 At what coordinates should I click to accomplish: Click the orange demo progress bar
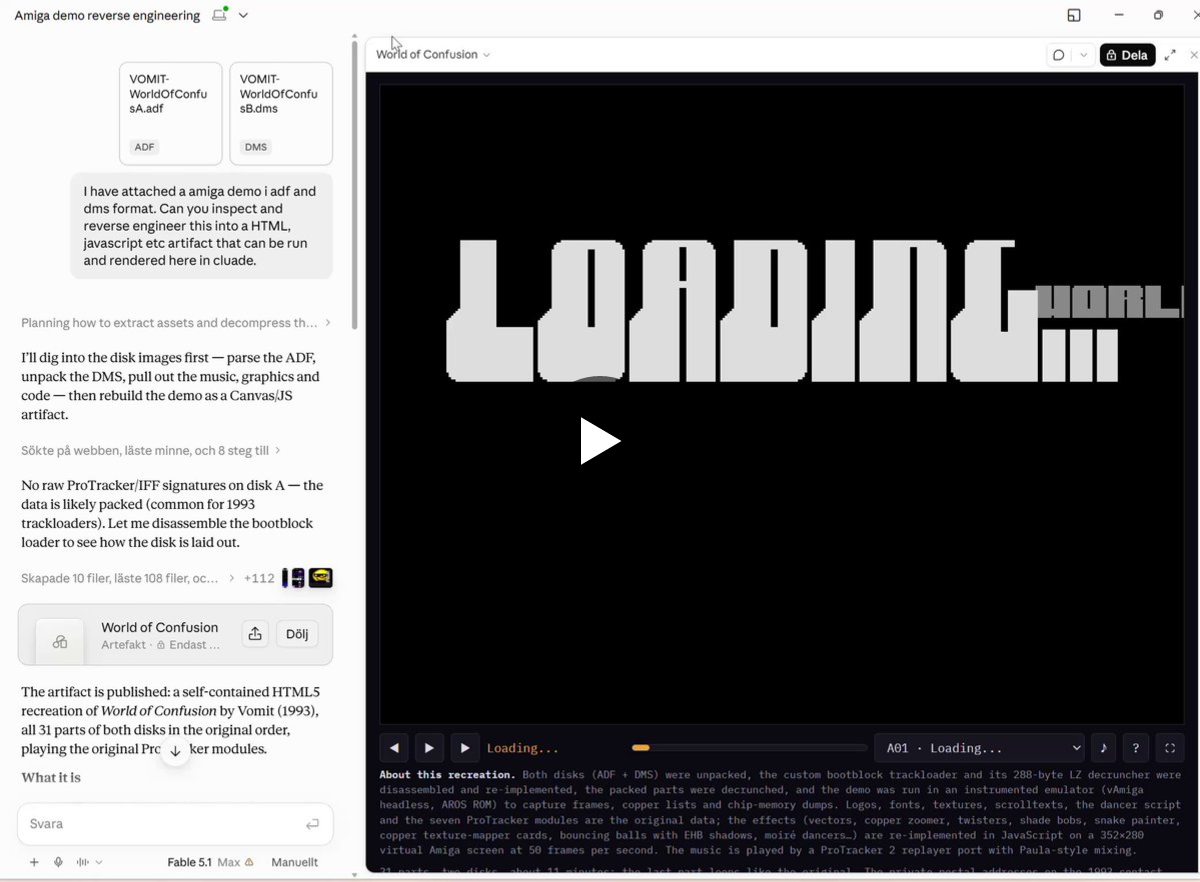coord(749,747)
